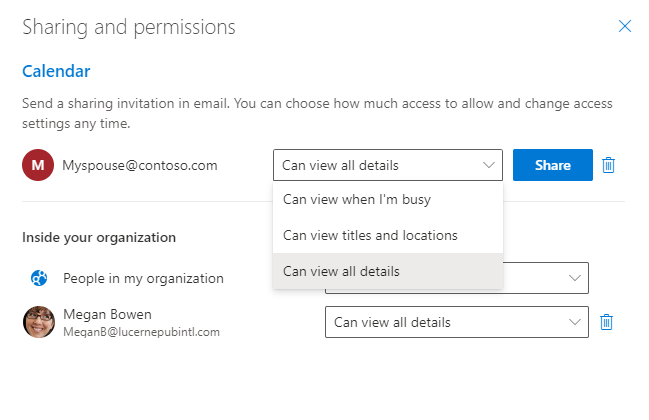Click Megan Bowen's profile photo

39,322
